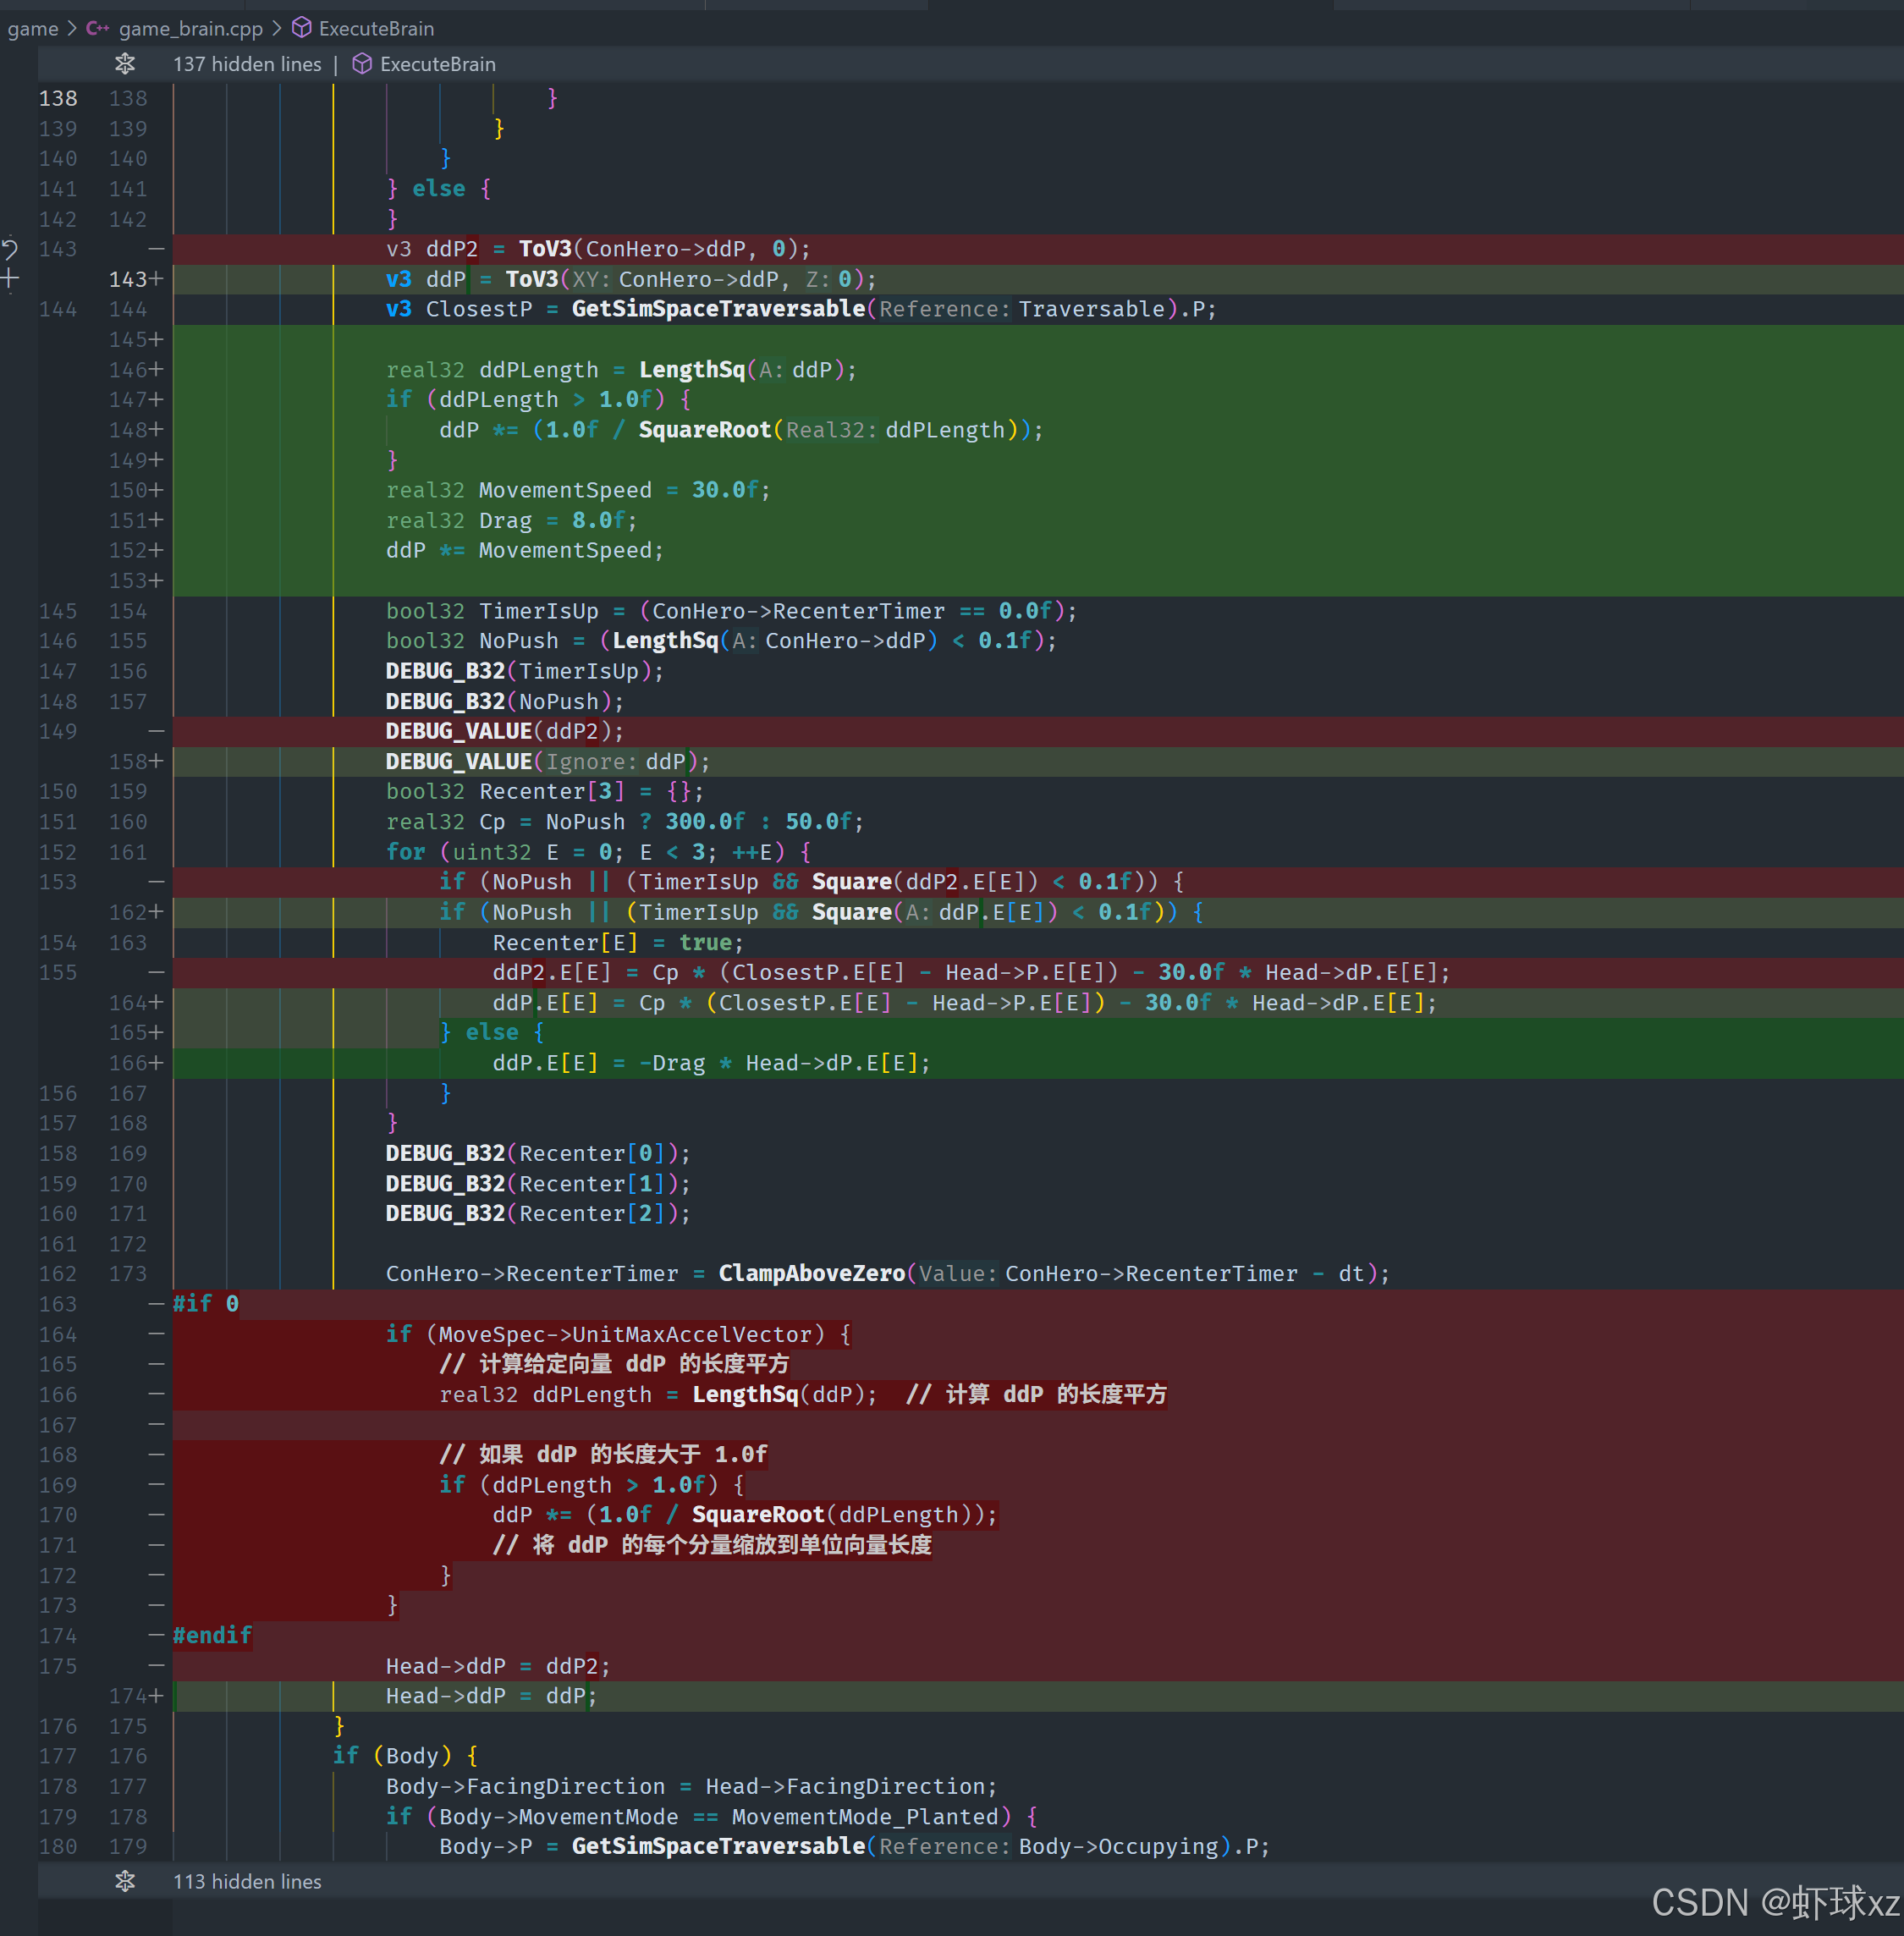Click the unfold icon beside 113 hidden lines
Screen dimensions: 1904x1936
[x=125, y=1881]
